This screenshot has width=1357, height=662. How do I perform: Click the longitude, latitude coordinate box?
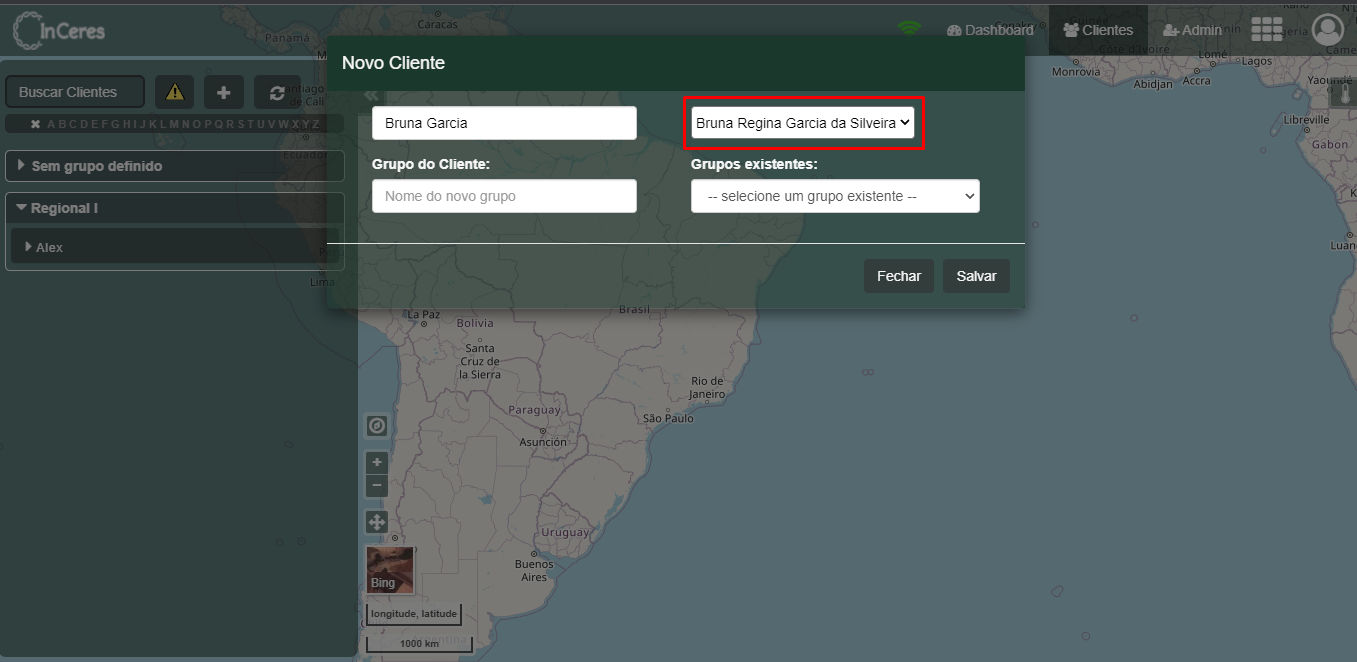(x=413, y=614)
